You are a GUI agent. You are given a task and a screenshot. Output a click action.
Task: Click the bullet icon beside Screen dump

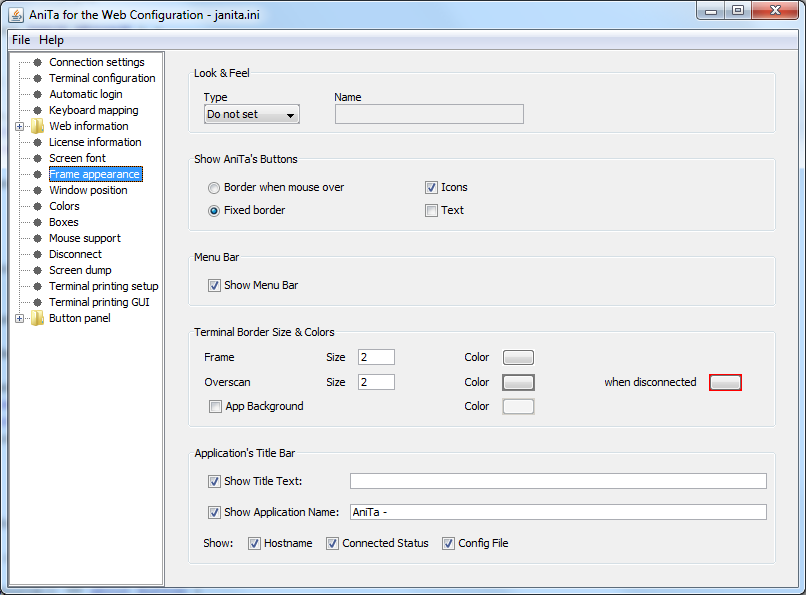pos(38,270)
